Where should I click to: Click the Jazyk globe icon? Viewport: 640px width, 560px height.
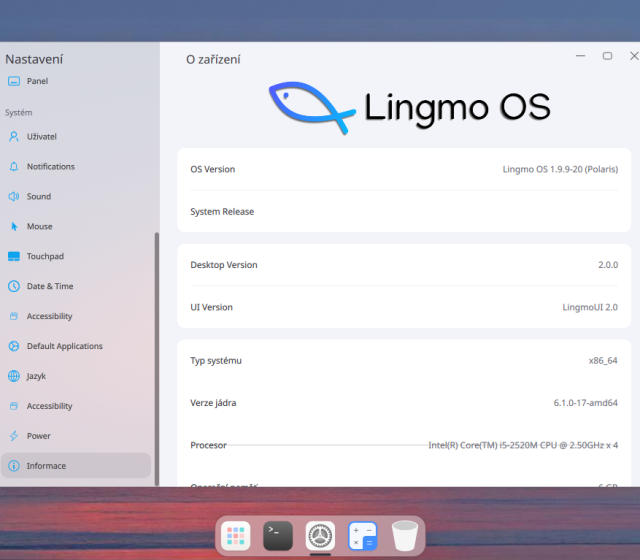(14, 376)
